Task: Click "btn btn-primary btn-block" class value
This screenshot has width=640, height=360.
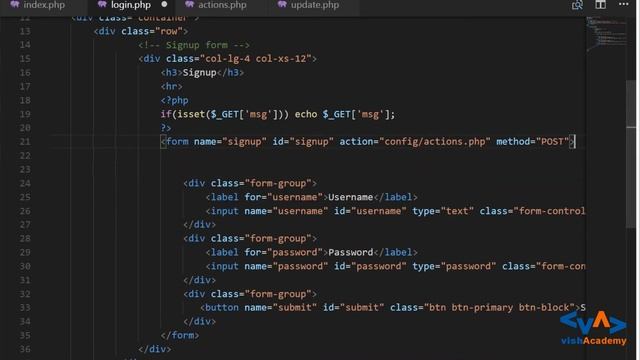Action: point(499,307)
